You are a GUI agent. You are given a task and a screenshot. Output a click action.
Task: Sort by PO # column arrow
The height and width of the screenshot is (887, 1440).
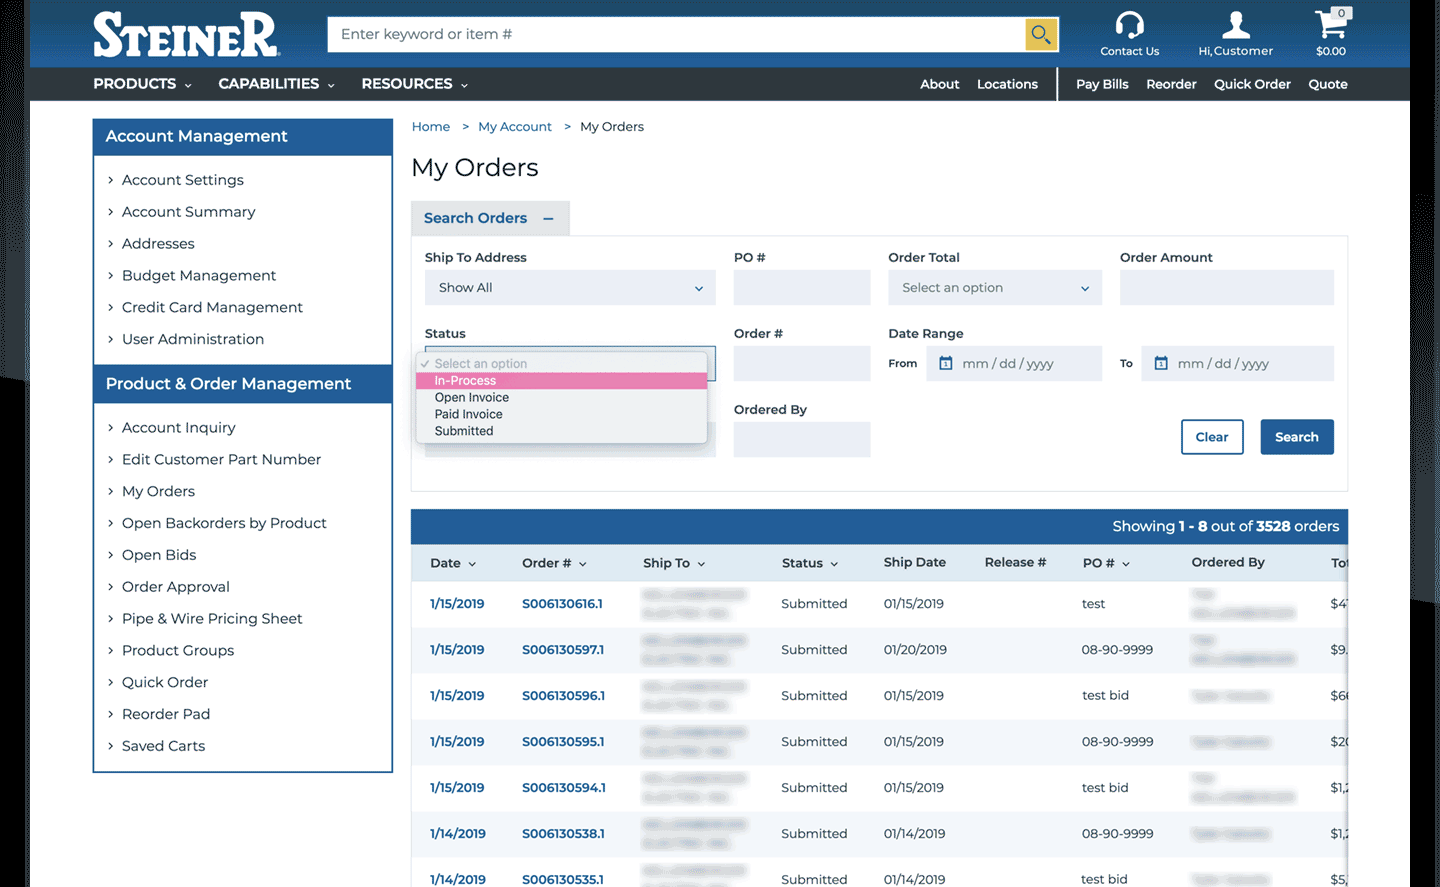click(1126, 564)
